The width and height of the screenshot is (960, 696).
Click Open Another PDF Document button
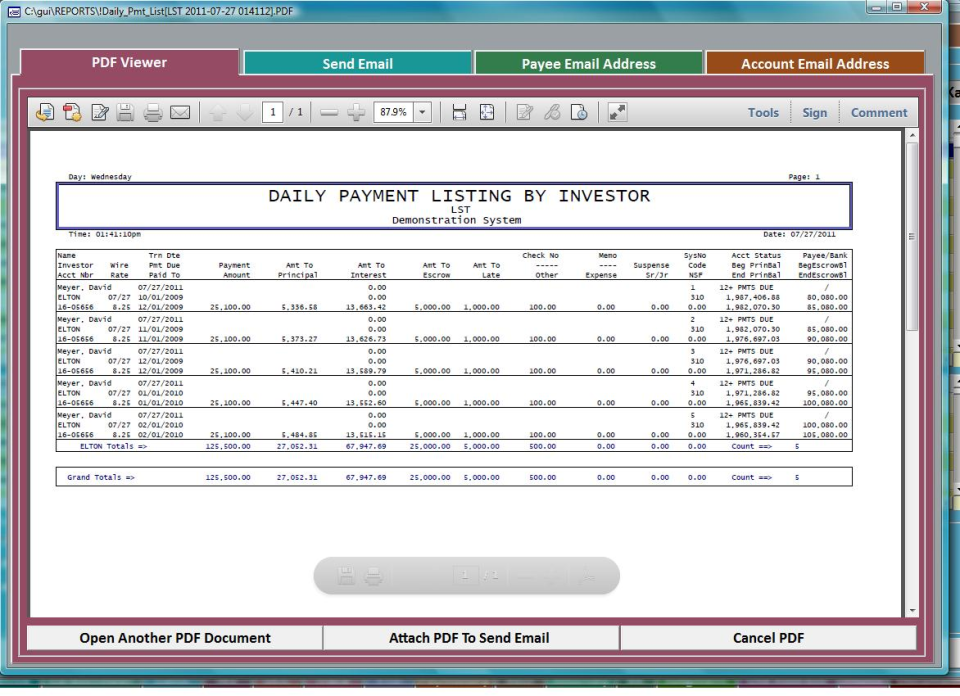click(175, 638)
